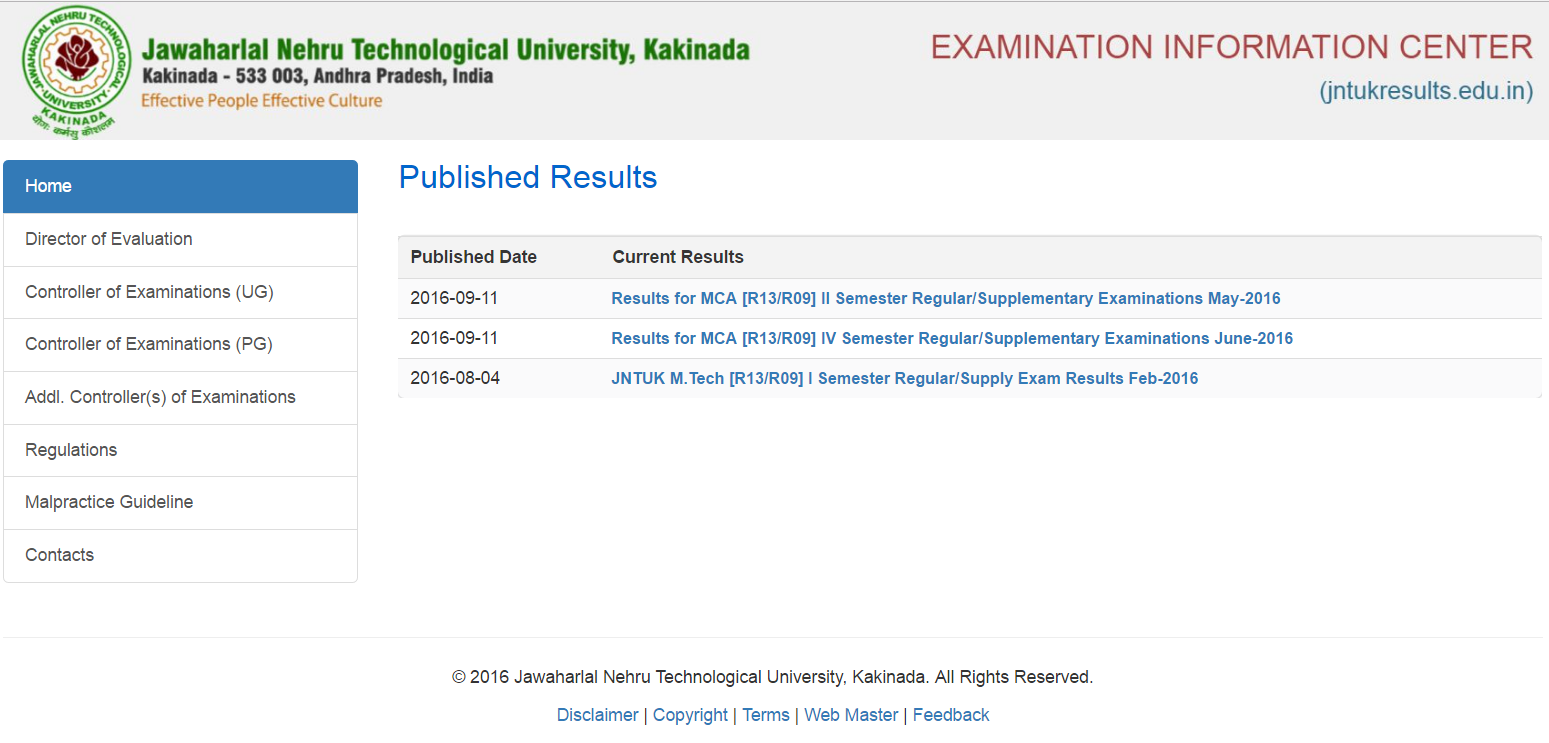Contact the Web Master link
The width and height of the screenshot is (1549, 743).
pyautogui.click(x=851, y=715)
